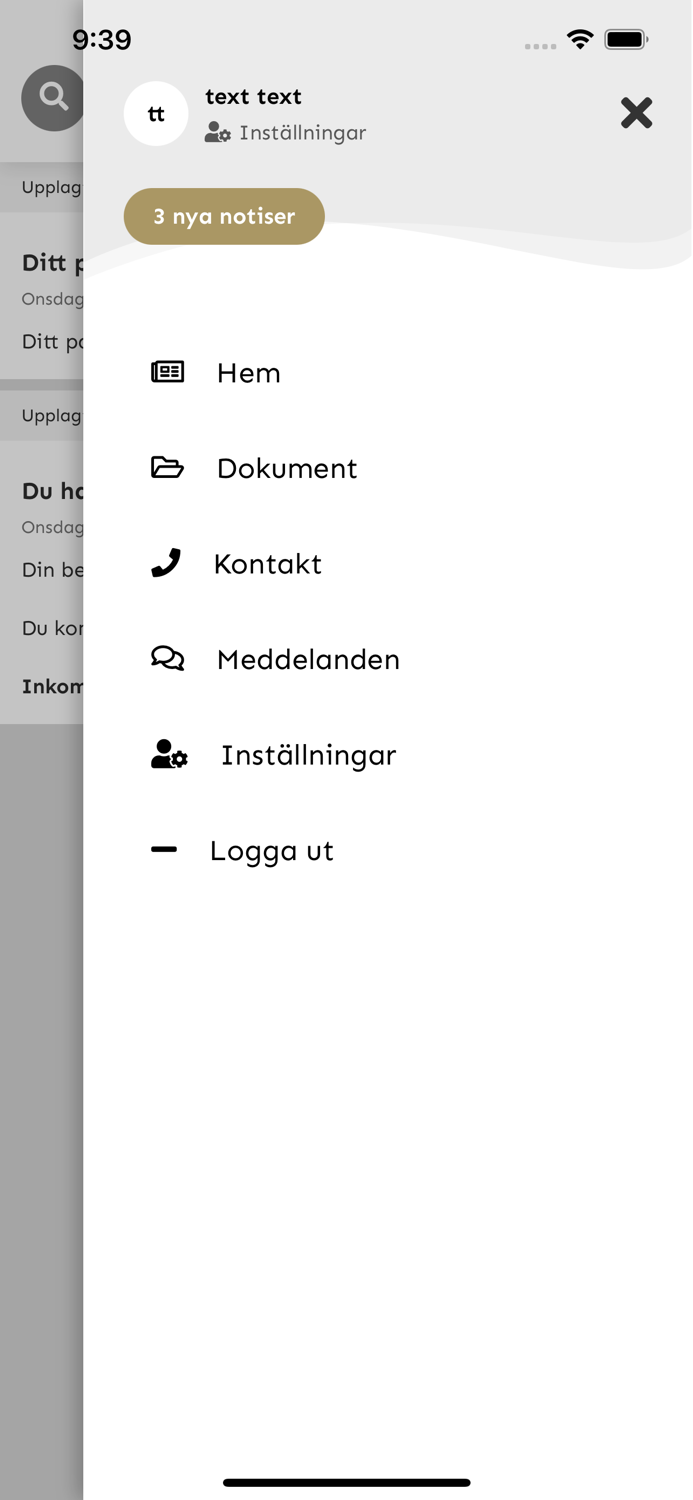Click the Hem newspaper icon
The image size is (693, 1500).
[x=167, y=372]
